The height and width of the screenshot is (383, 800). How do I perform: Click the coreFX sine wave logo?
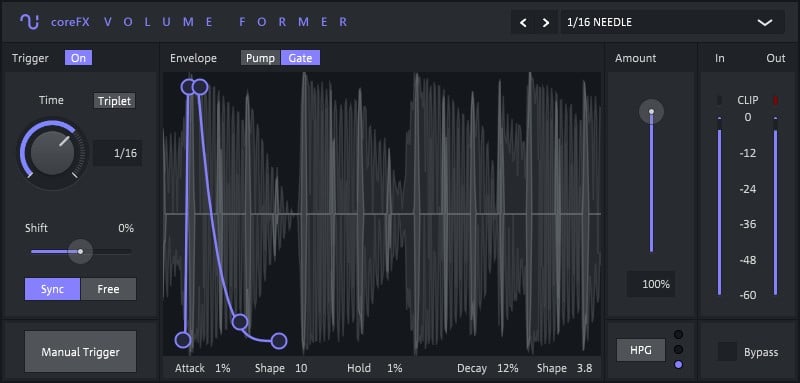click(30, 22)
